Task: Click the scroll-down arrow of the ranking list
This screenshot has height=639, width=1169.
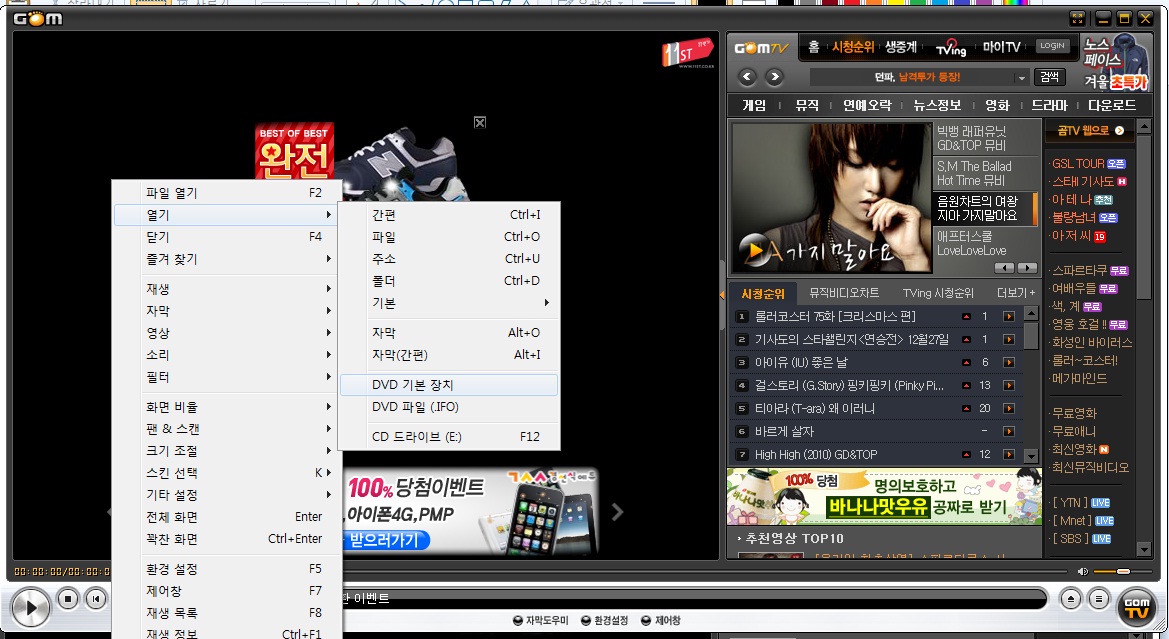Action: coord(1031,455)
